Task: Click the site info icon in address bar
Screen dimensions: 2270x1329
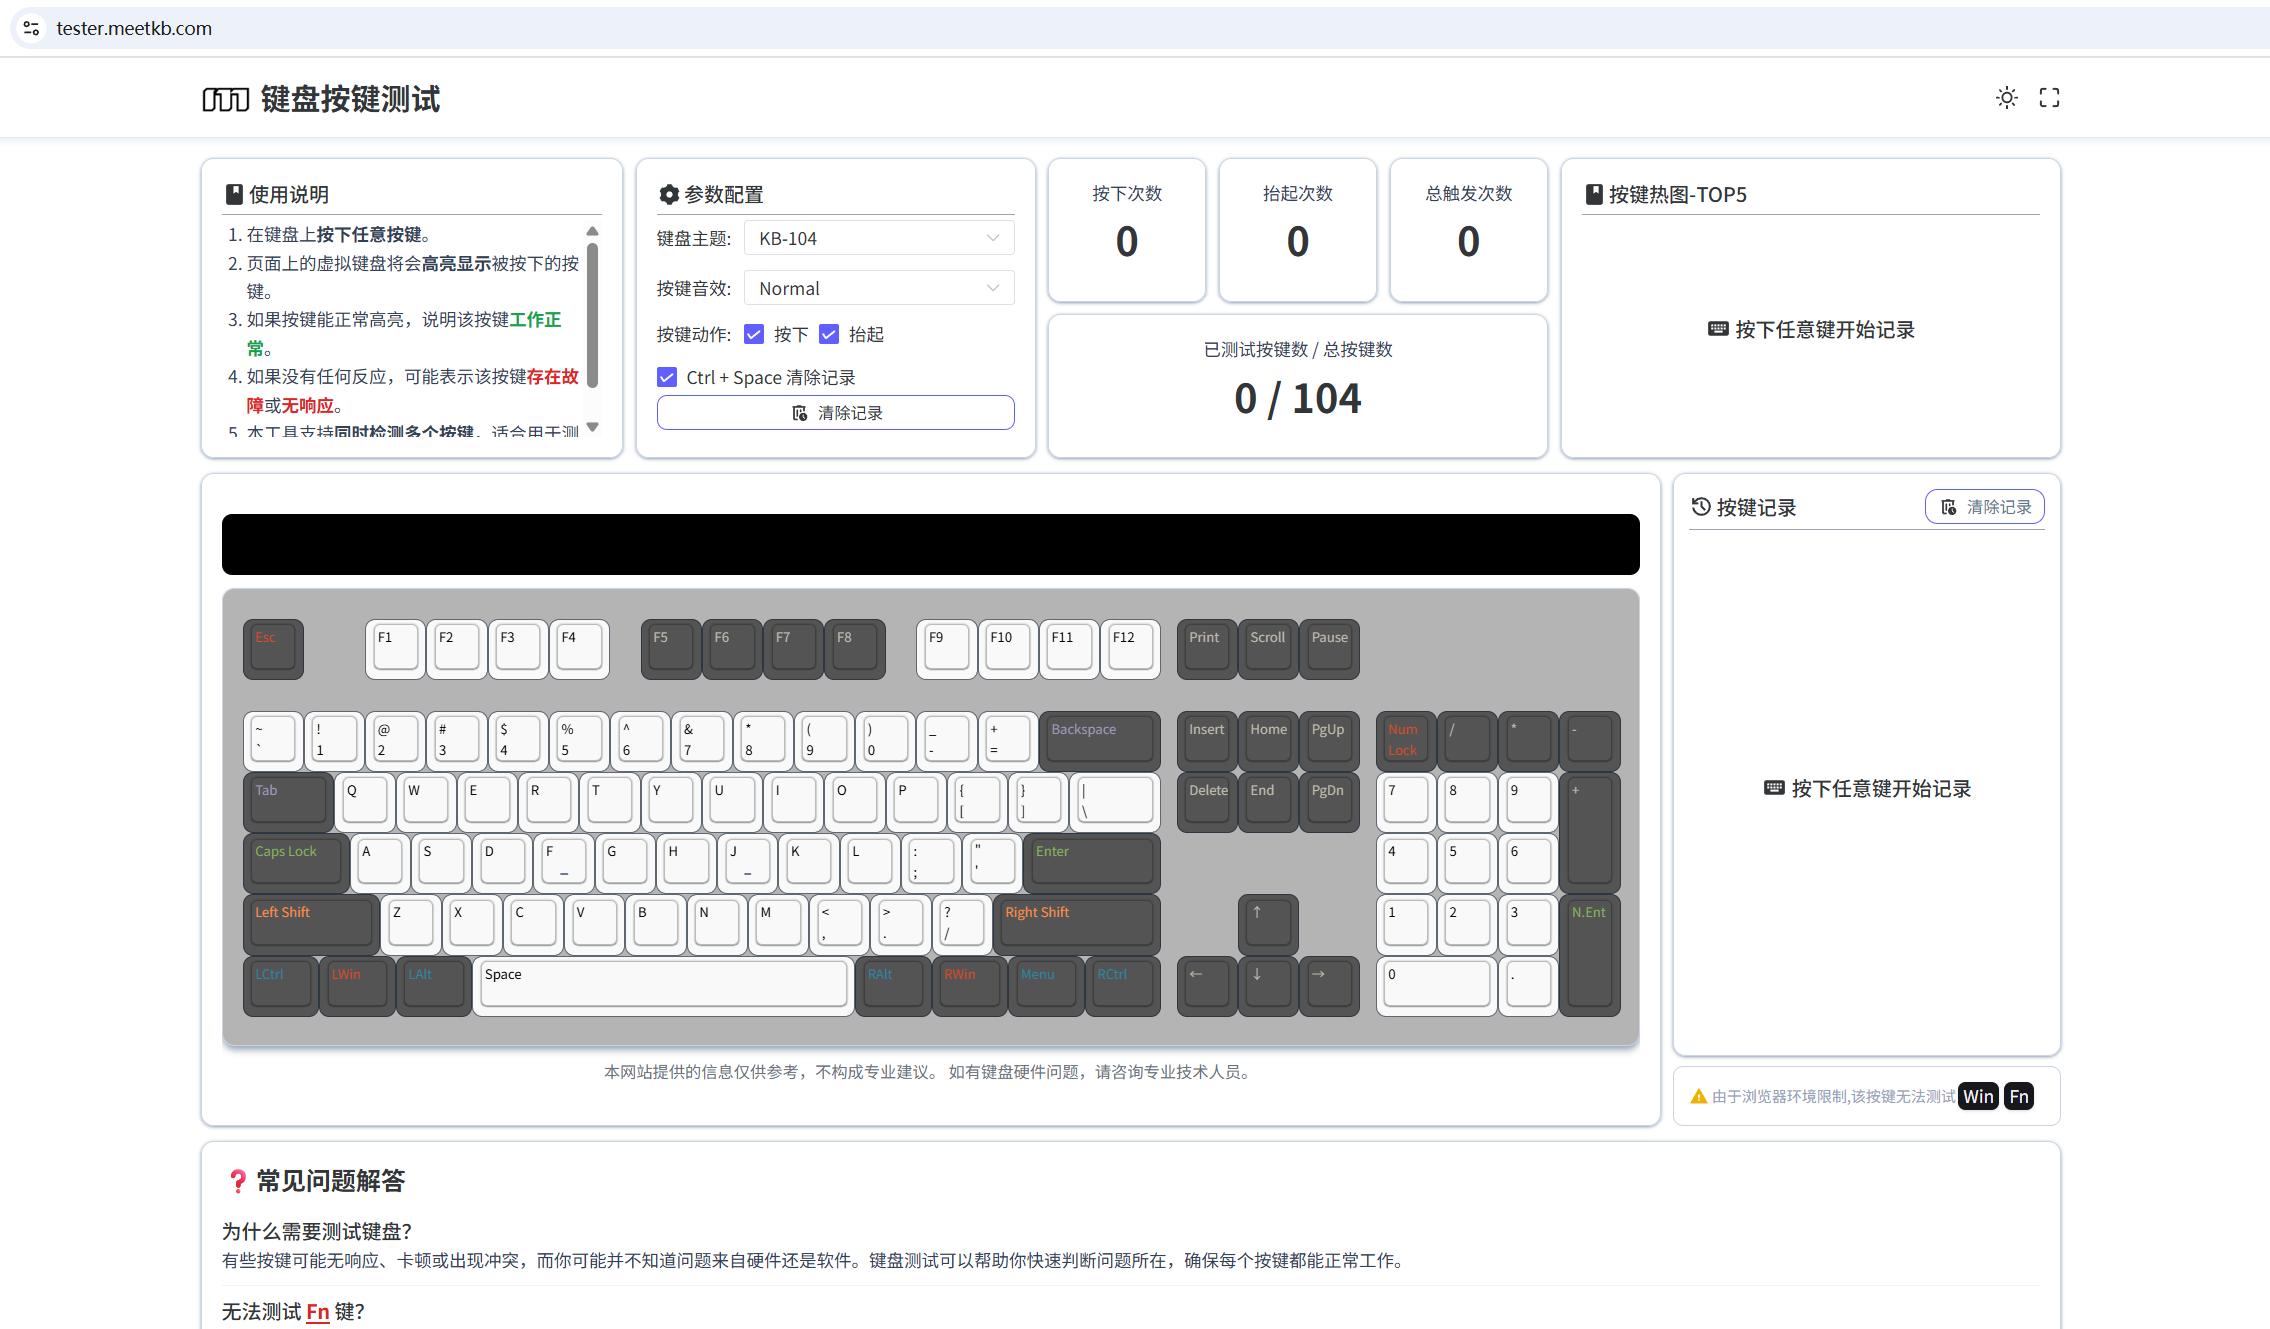Action: point(31,28)
